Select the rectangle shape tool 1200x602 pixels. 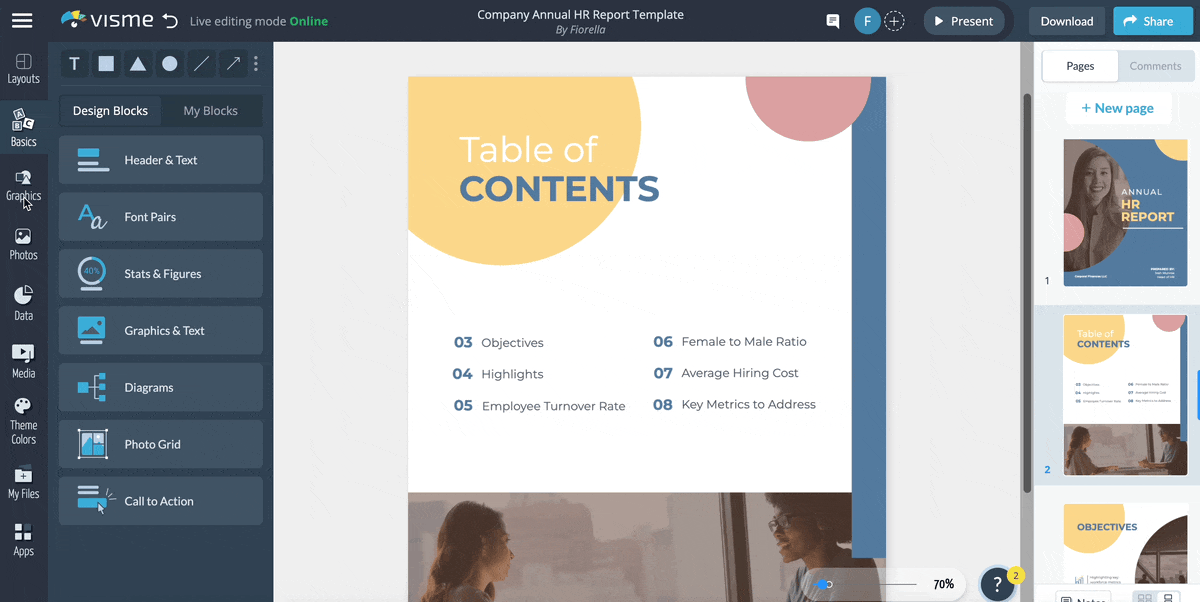click(x=106, y=63)
